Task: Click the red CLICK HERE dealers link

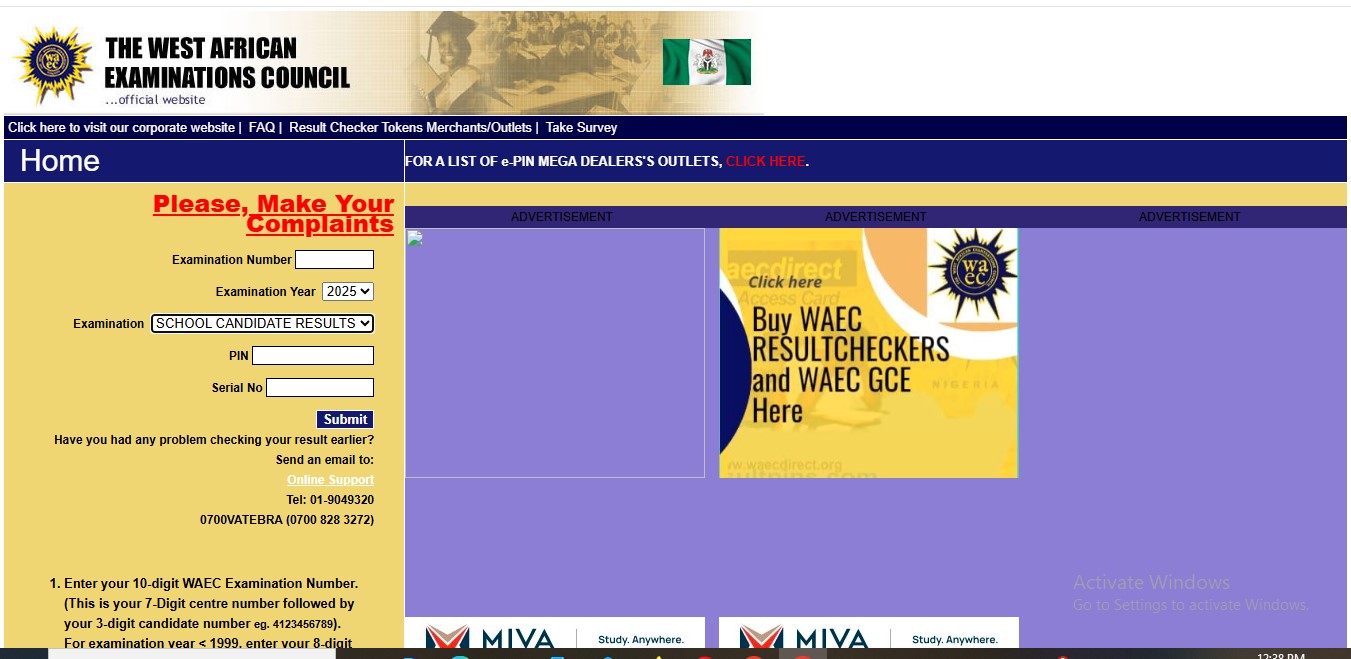Action: tap(765, 160)
